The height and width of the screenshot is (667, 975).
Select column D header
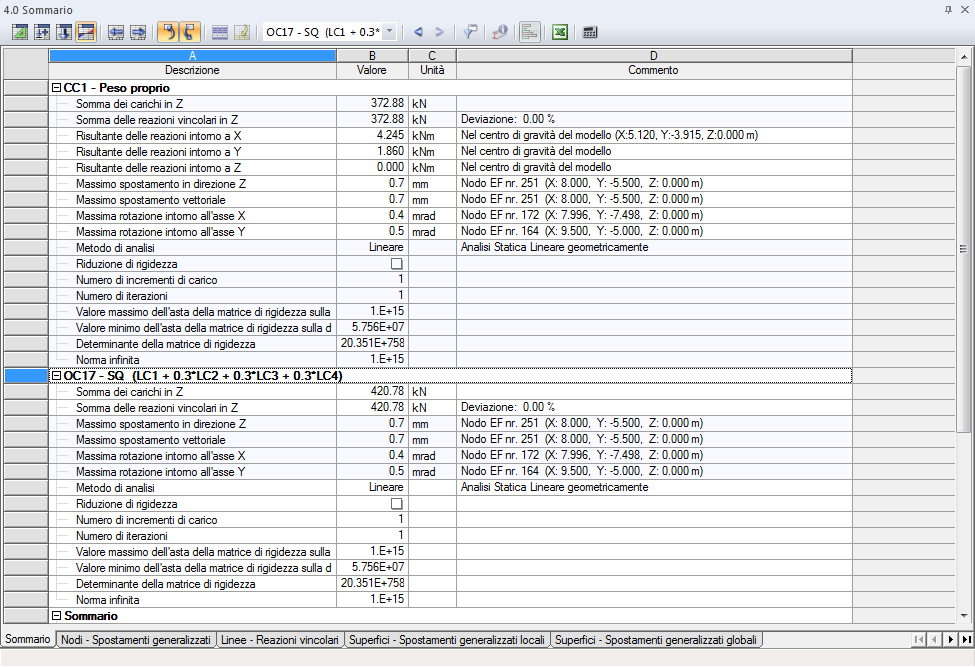[654, 56]
